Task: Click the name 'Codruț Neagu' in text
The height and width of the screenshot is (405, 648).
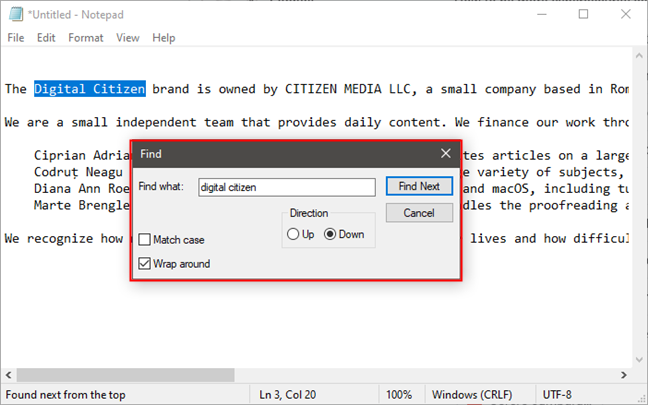Action: click(78, 172)
